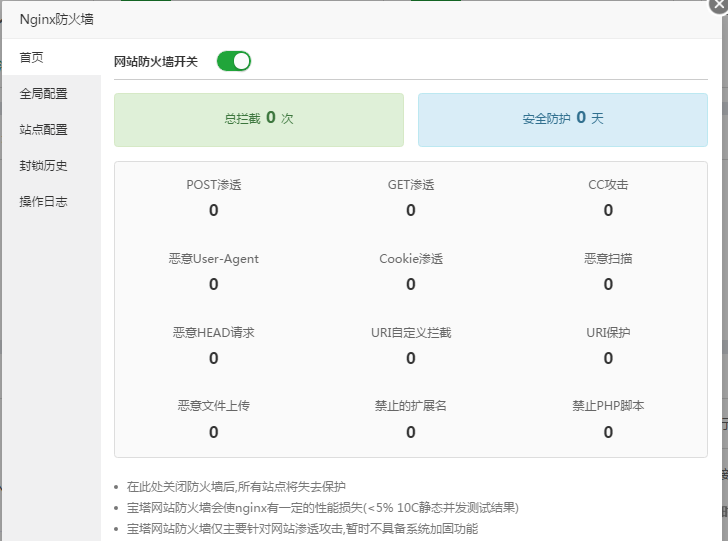Click the count under 恶意HEAD请求
728x541 pixels.
point(214,358)
